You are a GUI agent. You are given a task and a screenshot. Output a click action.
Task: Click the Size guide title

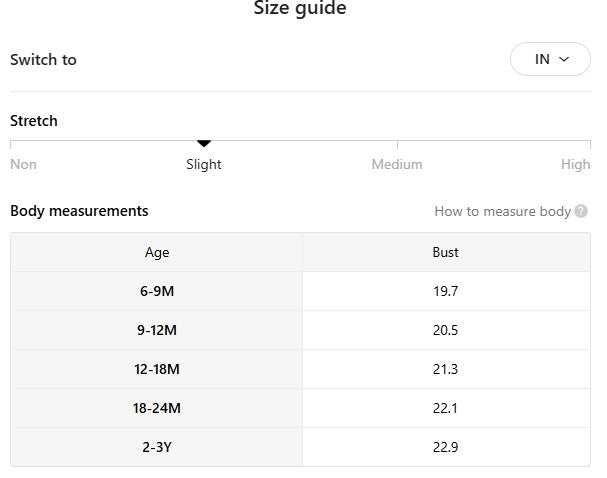click(x=300, y=9)
